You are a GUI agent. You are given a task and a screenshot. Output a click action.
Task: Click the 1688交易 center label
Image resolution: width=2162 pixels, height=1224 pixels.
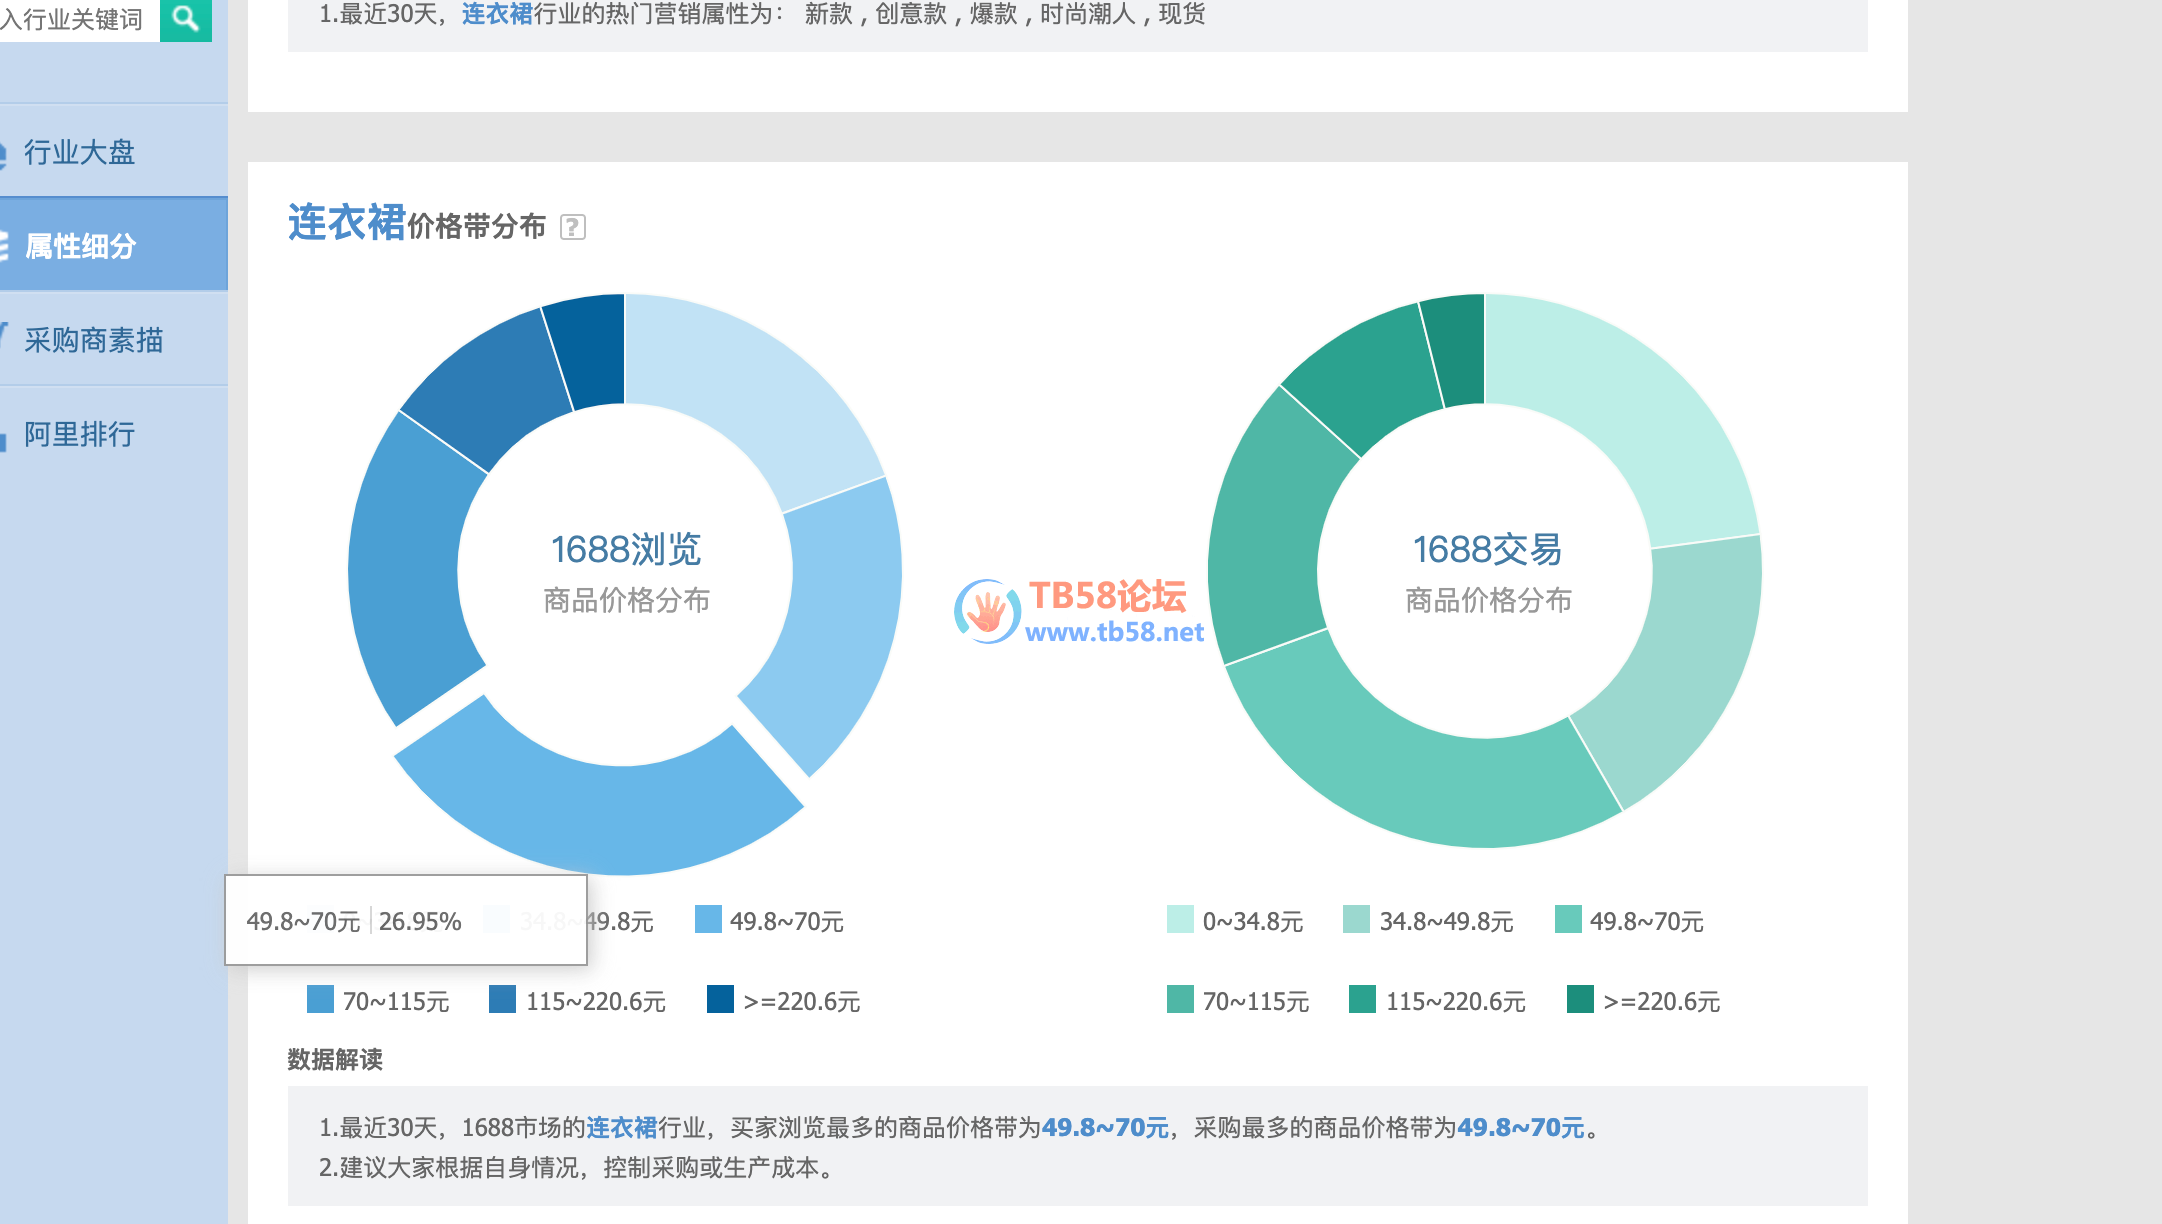(x=1487, y=549)
